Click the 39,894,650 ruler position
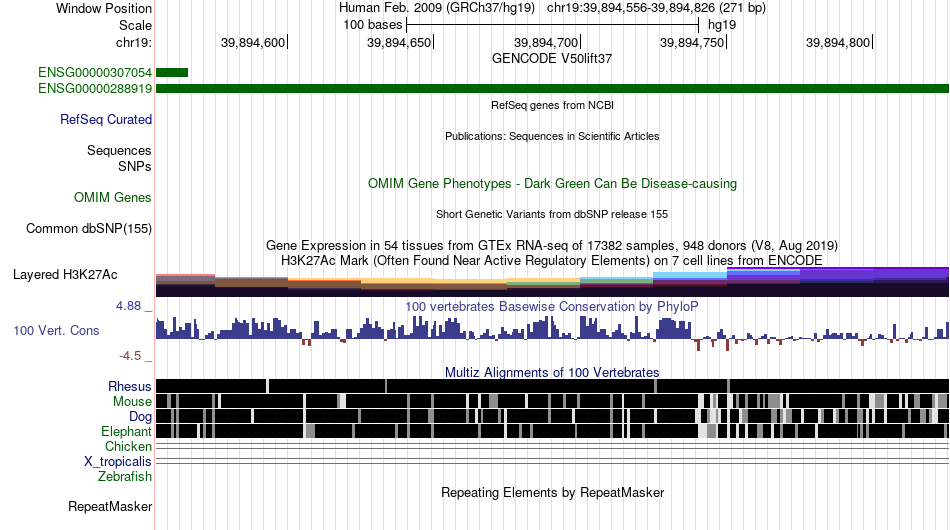Viewport: 950px width, 530px height. click(400, 42)
